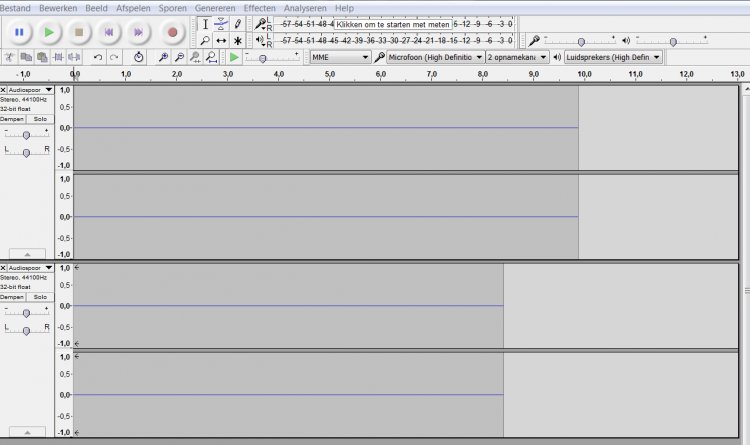Click the Sync-Lock tracks clock icon
The height and width of the screenshot is (445, 750).
pos(138,57)
